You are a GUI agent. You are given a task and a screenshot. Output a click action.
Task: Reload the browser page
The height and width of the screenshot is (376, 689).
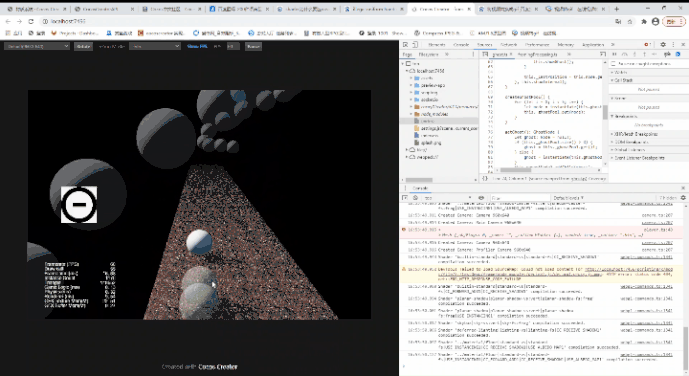pos(31,21)
